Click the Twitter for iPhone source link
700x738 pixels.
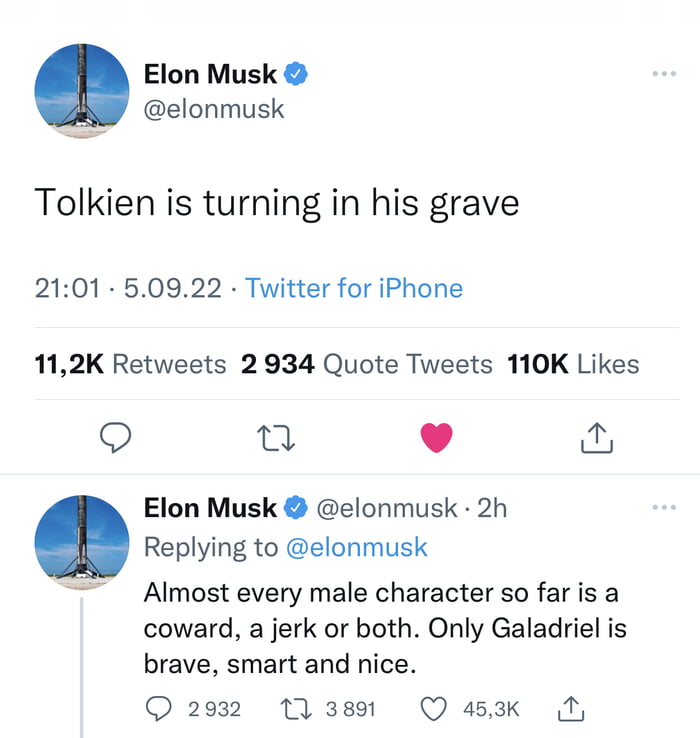coord(354,289)
